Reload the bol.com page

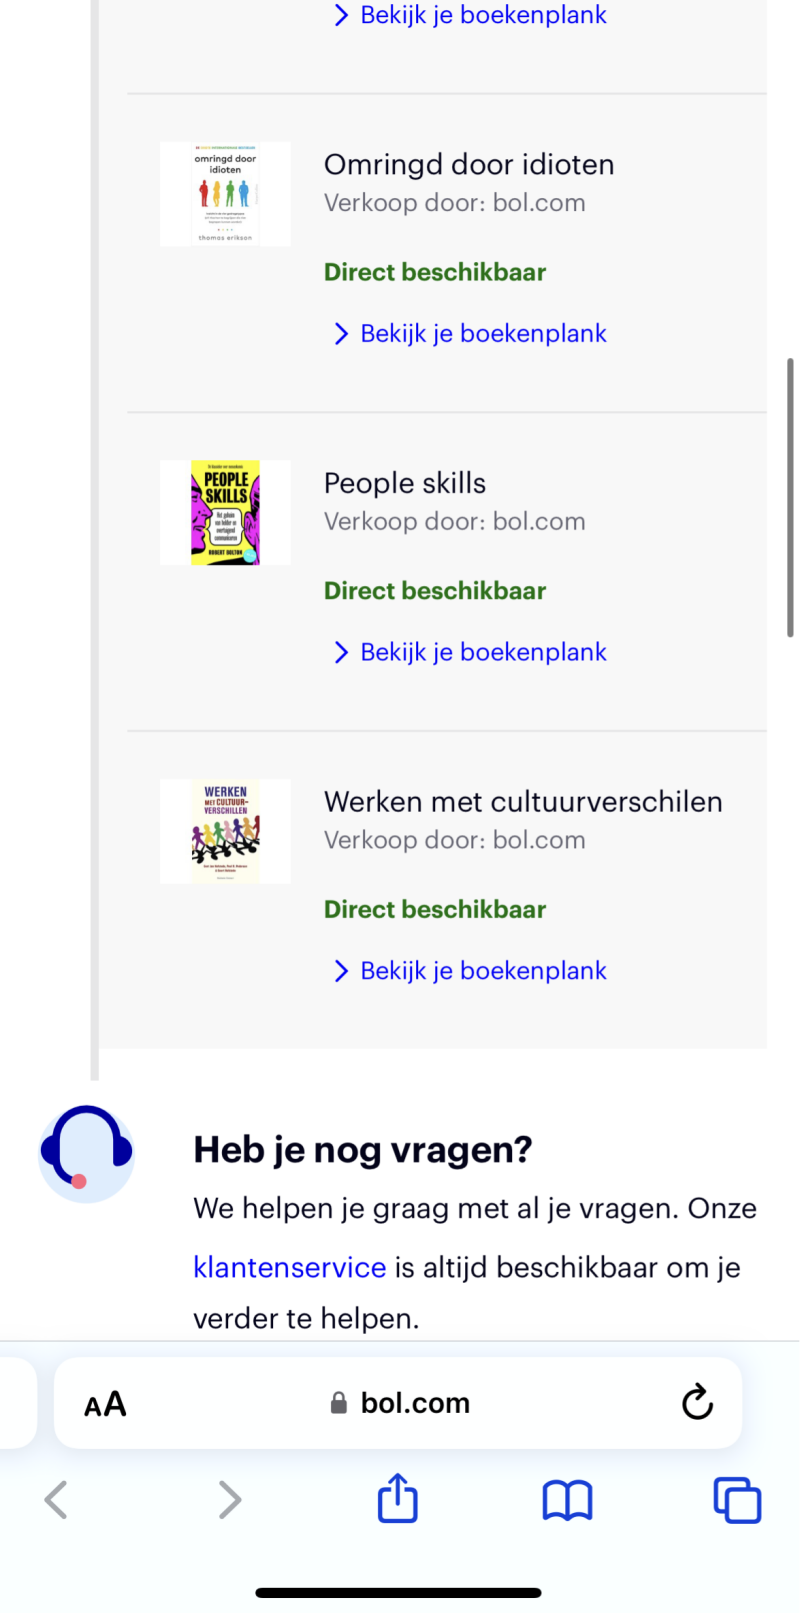697,1403
